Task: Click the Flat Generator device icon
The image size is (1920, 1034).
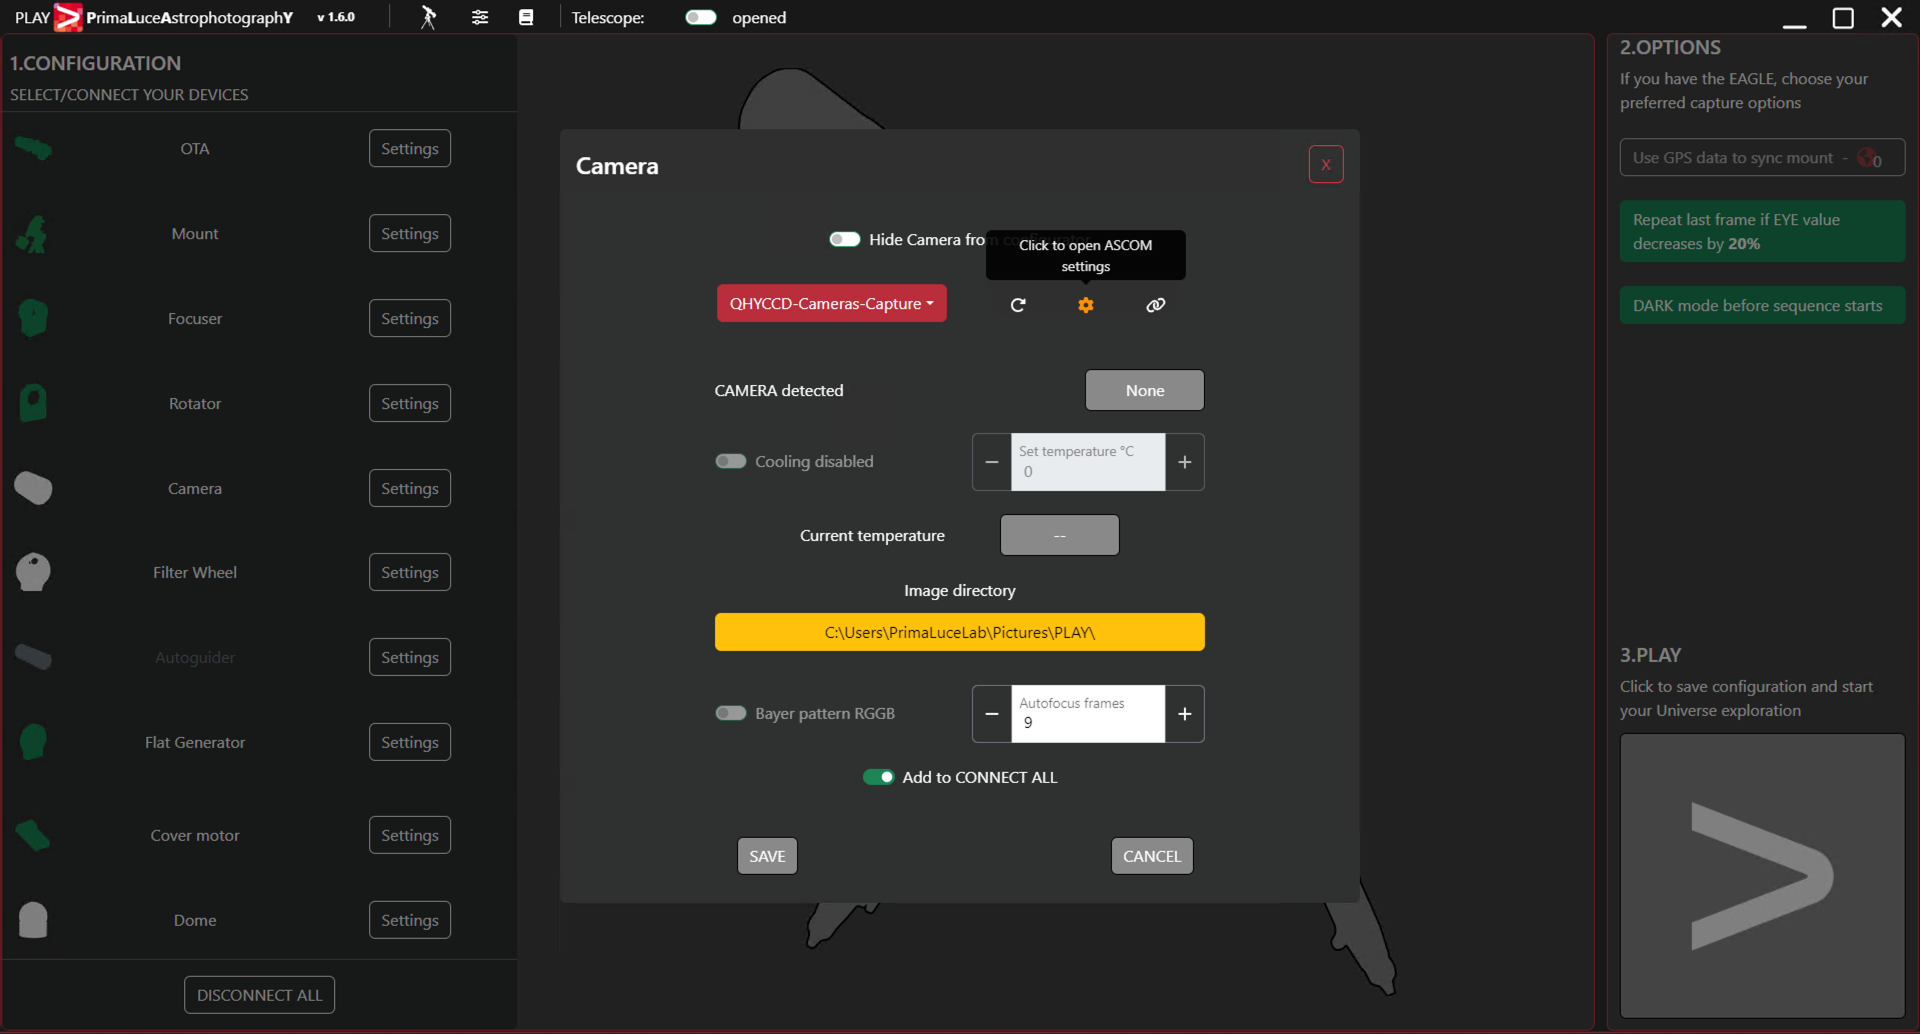Action: [x=33, y=742]
